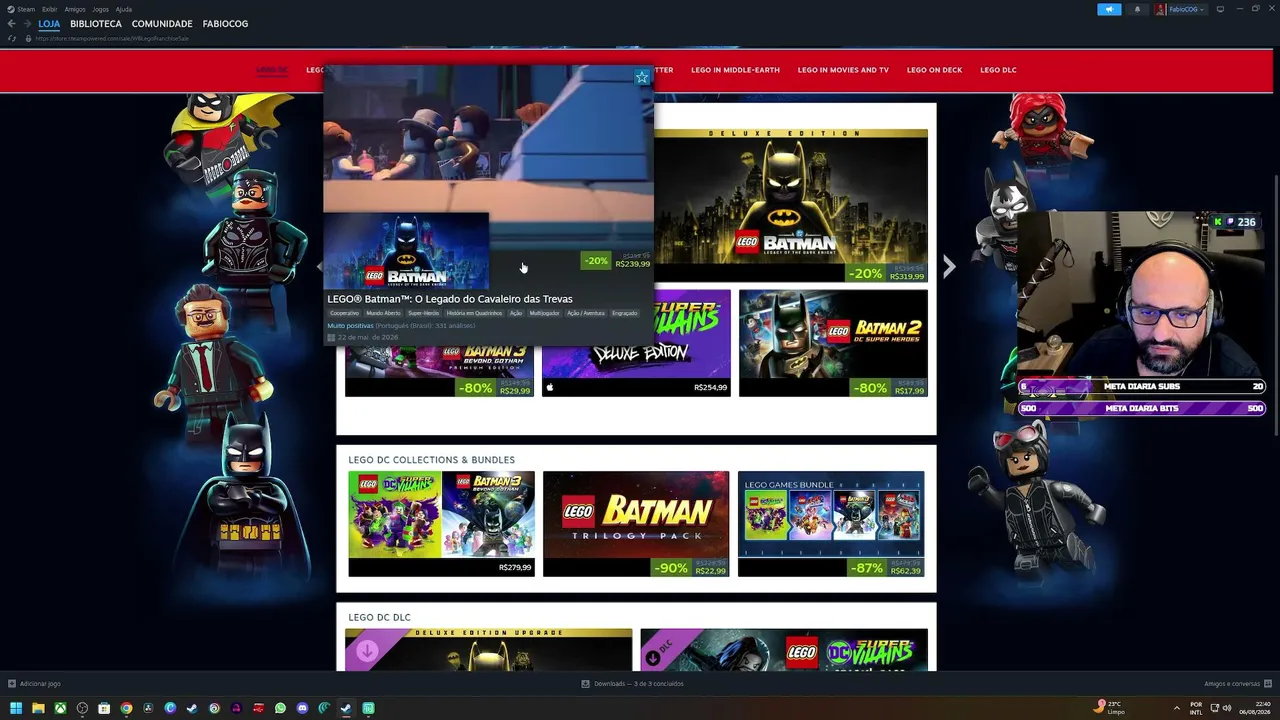Open WhatsApp from the taskbar

tap(280, 708)
